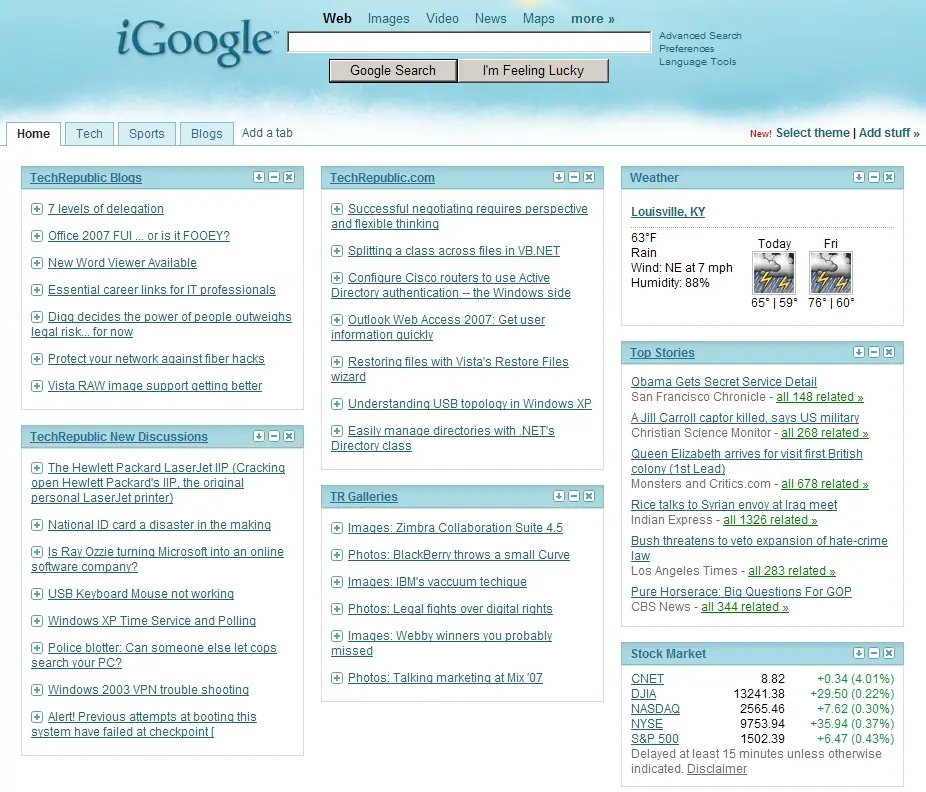The width and height of the screenshot is (926, 792).
Task: Open 'Obama Gets Secret Service Detail' story
Action: [x=723, y=382]
